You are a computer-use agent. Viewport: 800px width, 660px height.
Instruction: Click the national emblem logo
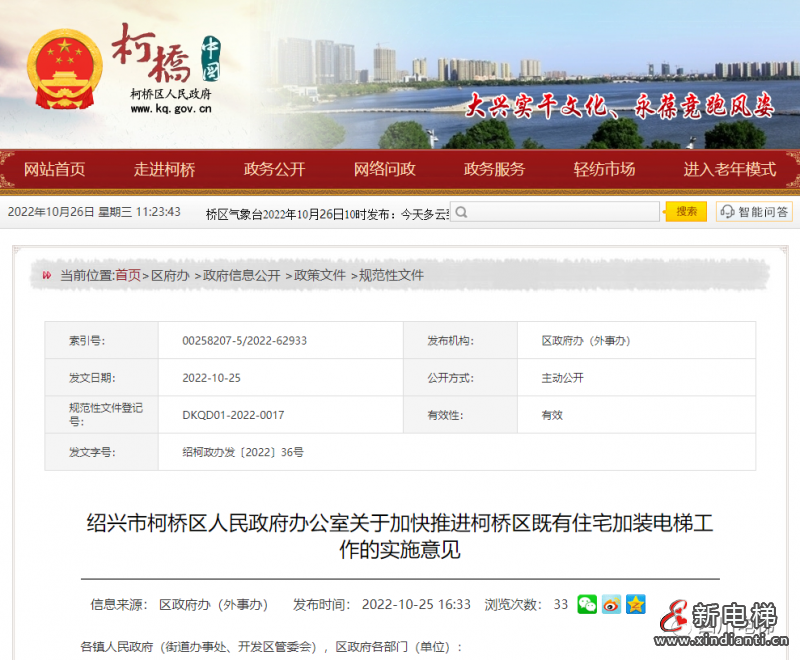(66, 69)
